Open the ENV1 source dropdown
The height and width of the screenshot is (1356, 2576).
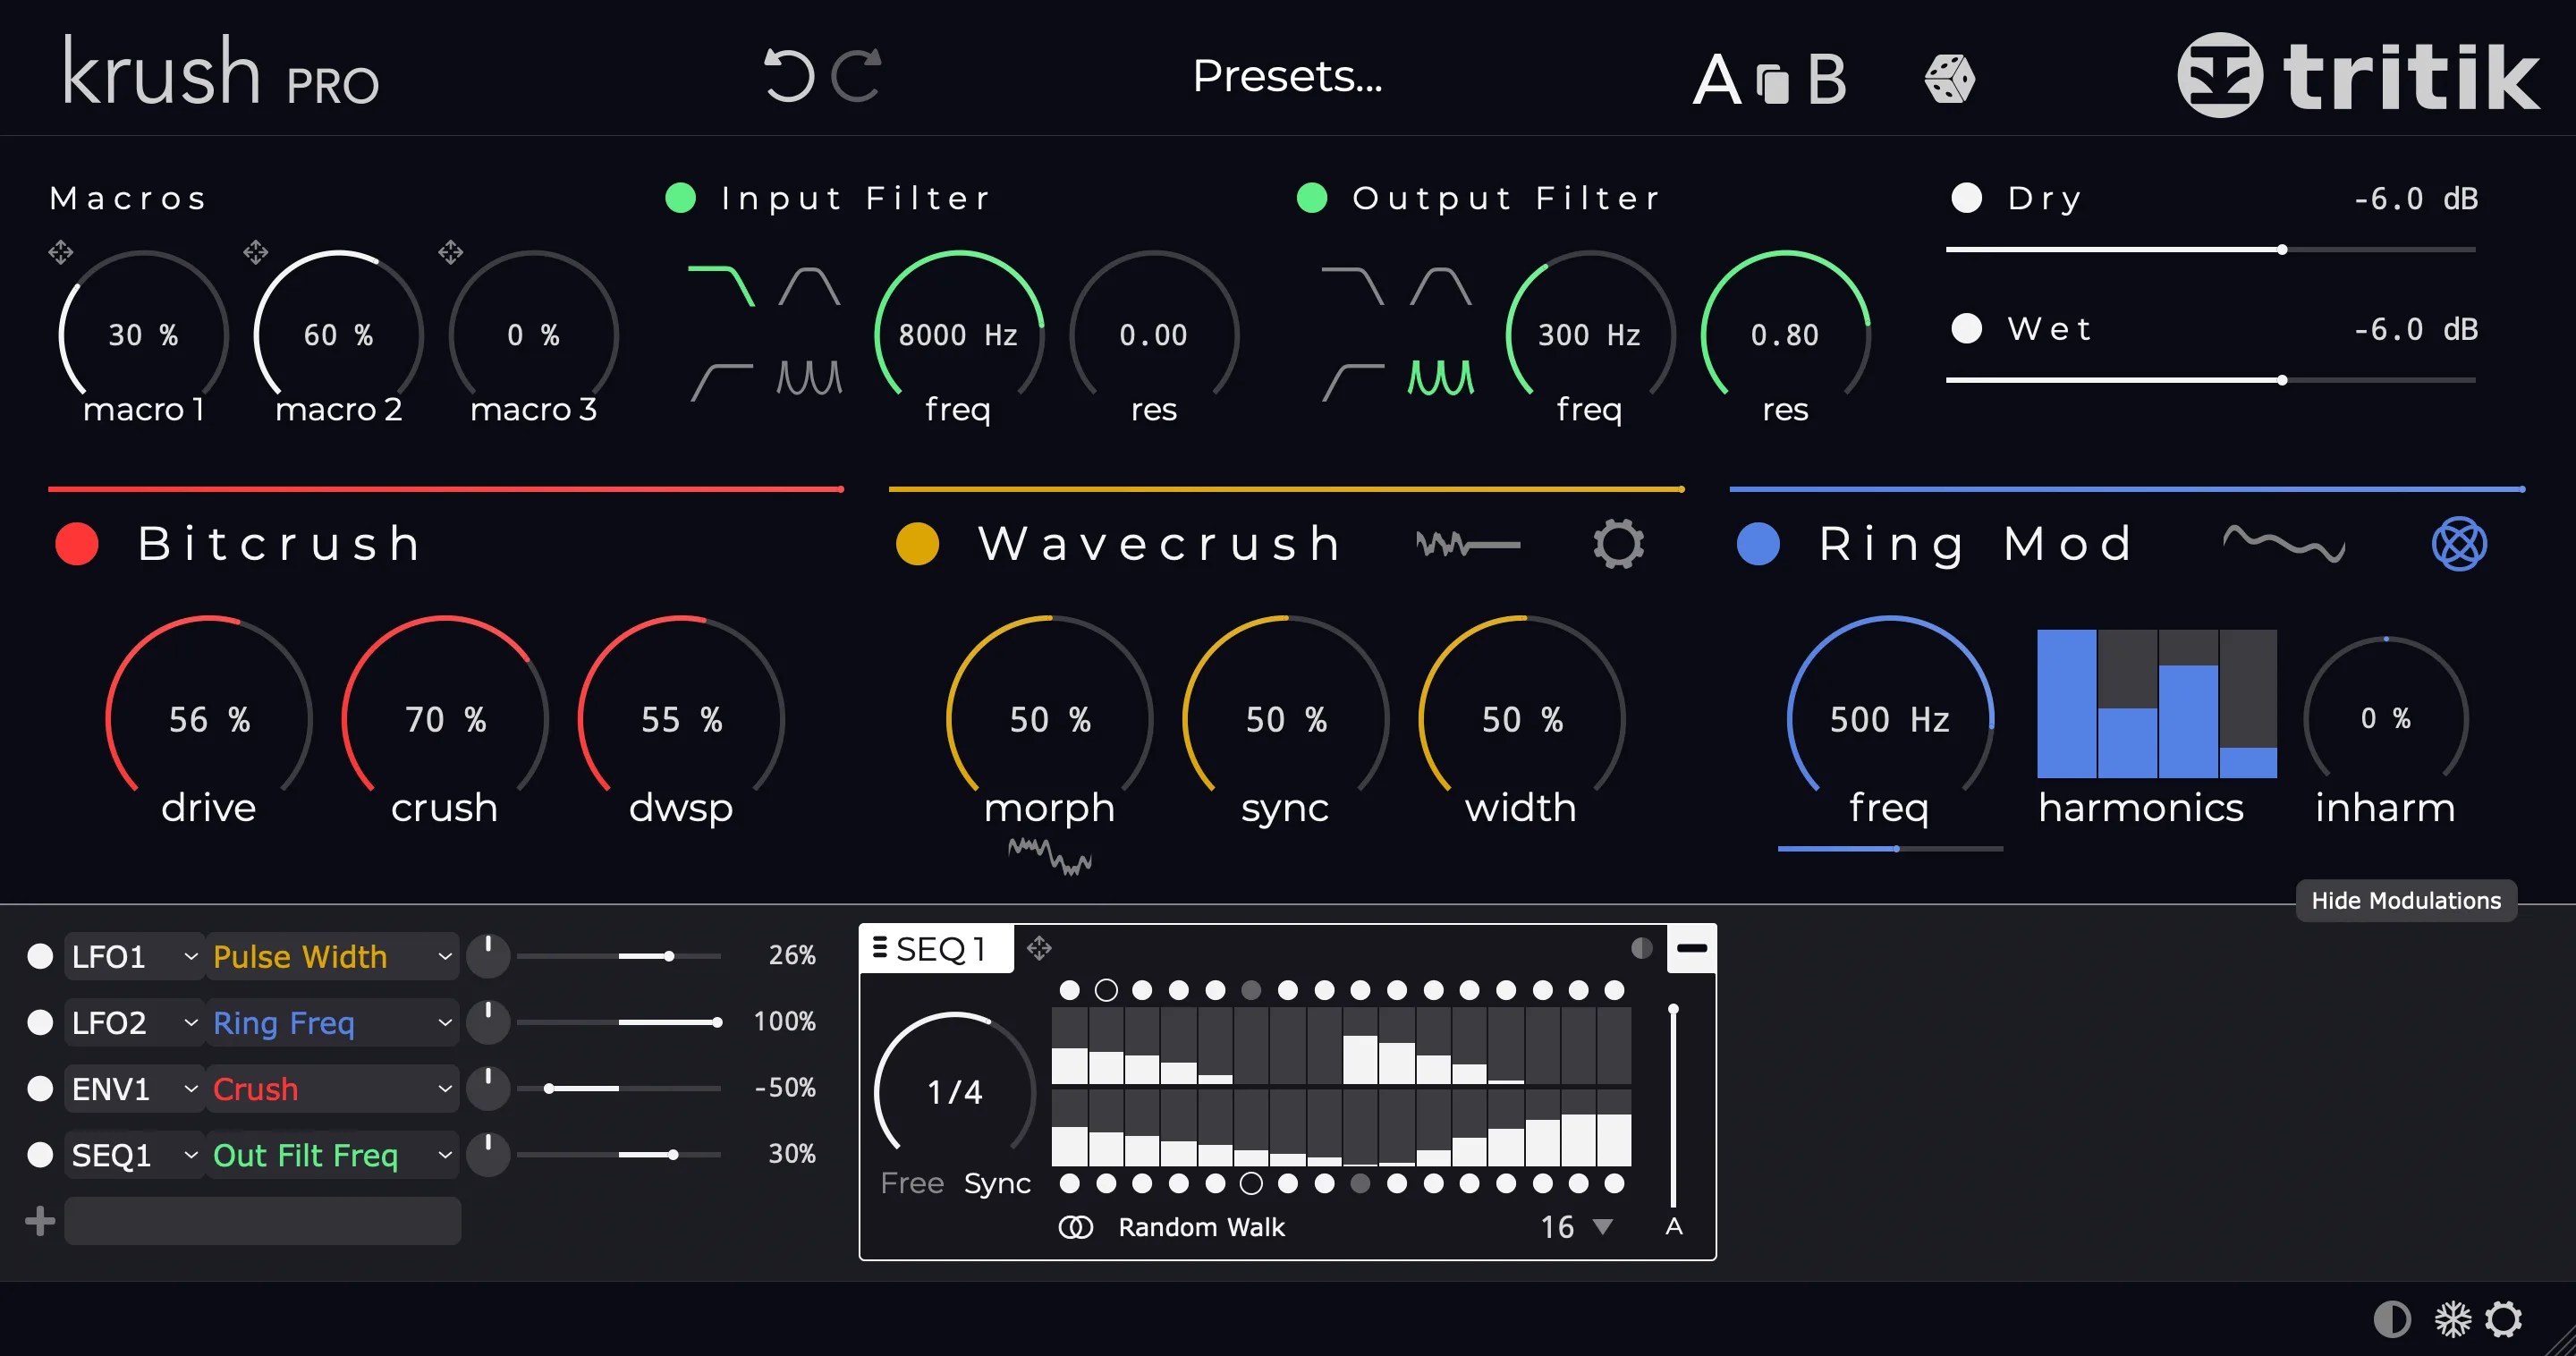(x=134, y=1089)
